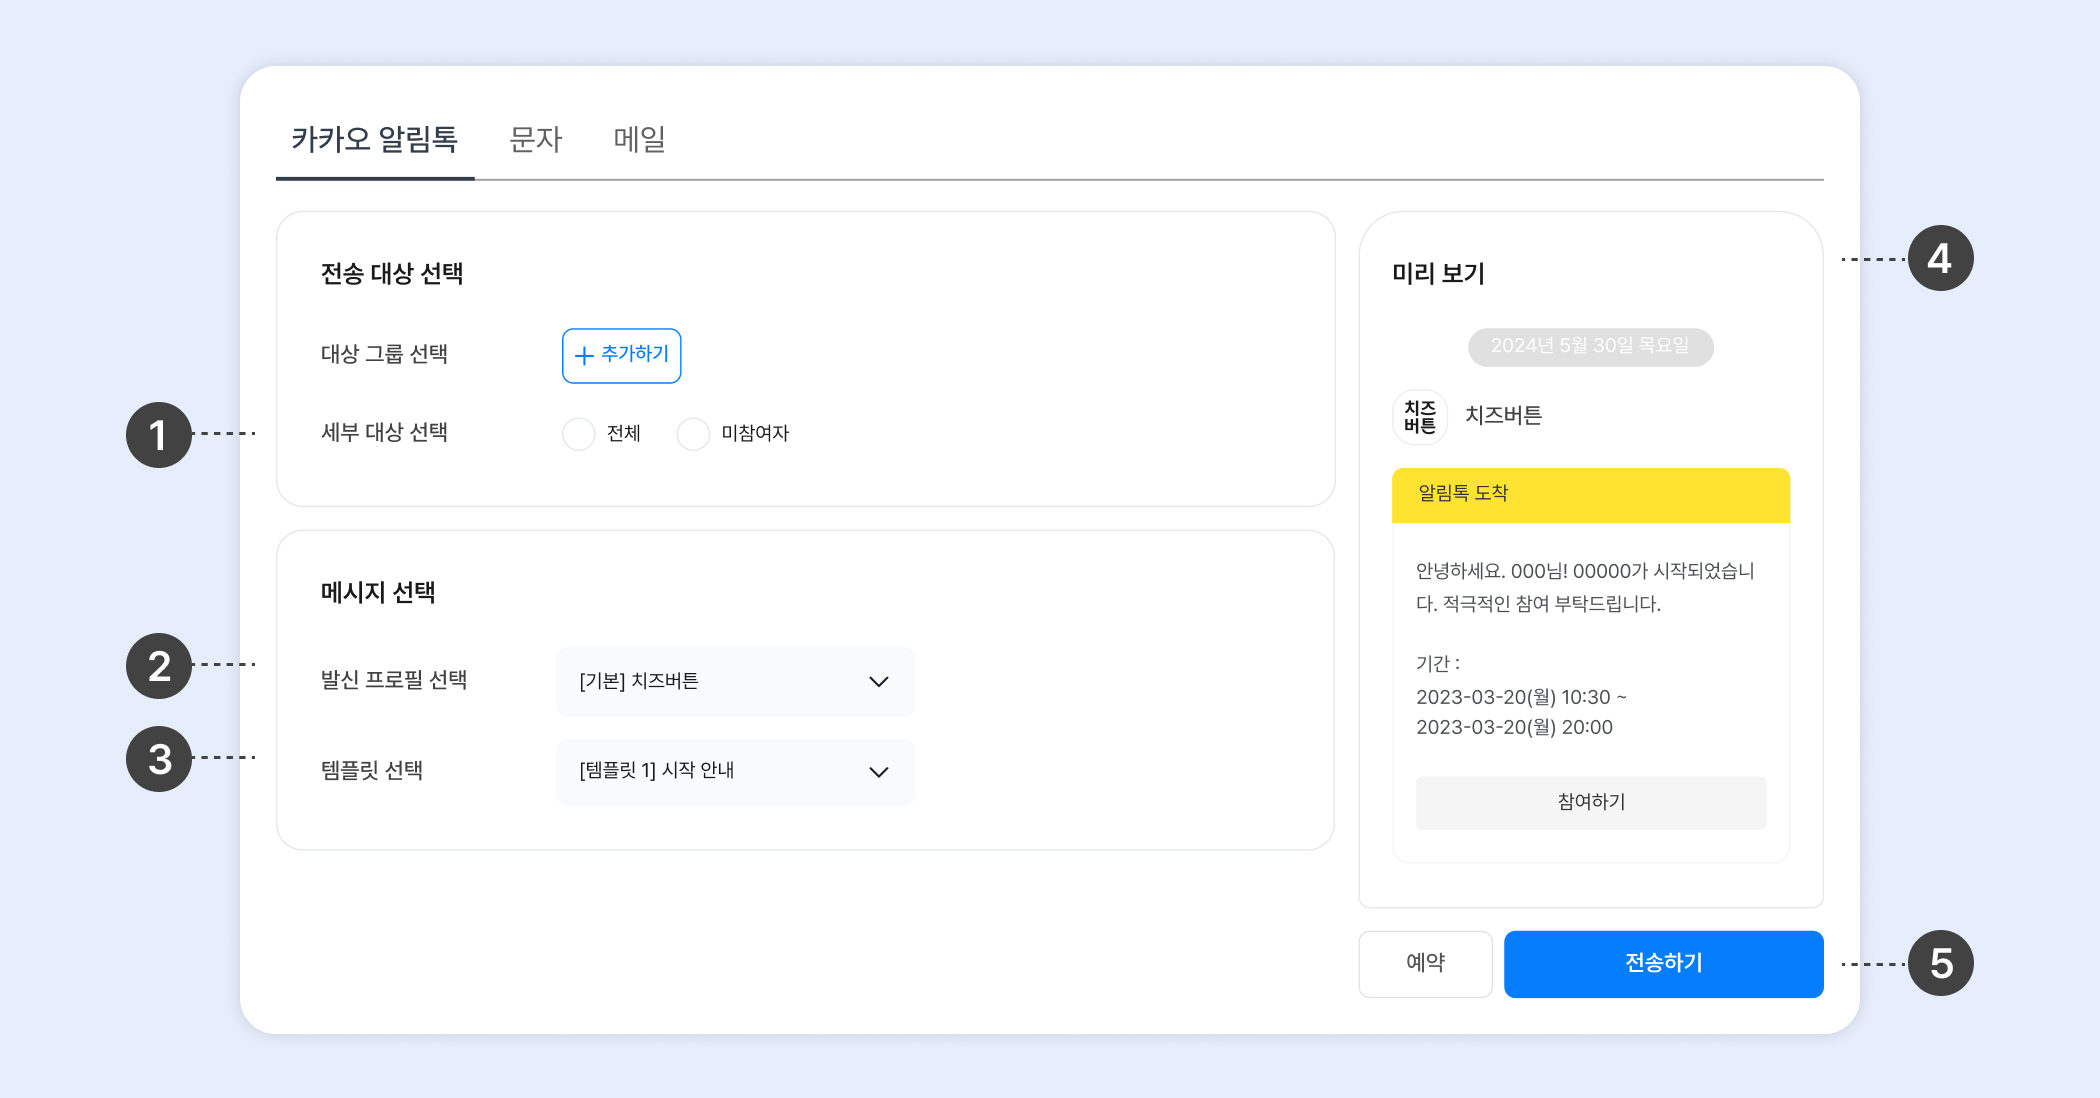Click annotation marker number 4

(x=1940, y=259)
